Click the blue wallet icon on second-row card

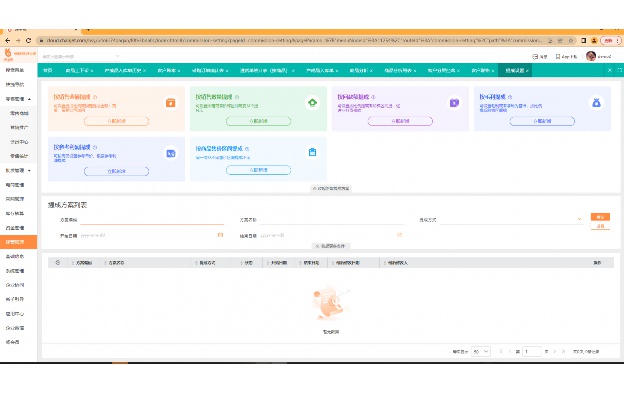(x=170, y=153)
